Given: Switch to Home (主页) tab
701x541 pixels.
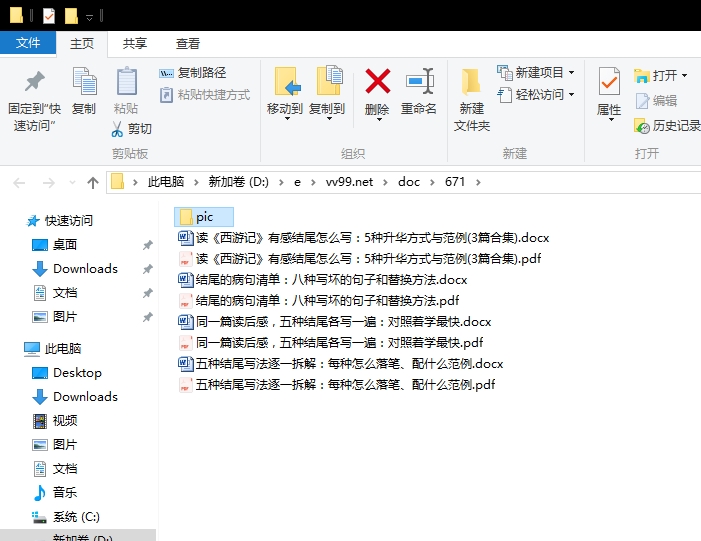Looking at the screenshot, I should coord(82,43).
